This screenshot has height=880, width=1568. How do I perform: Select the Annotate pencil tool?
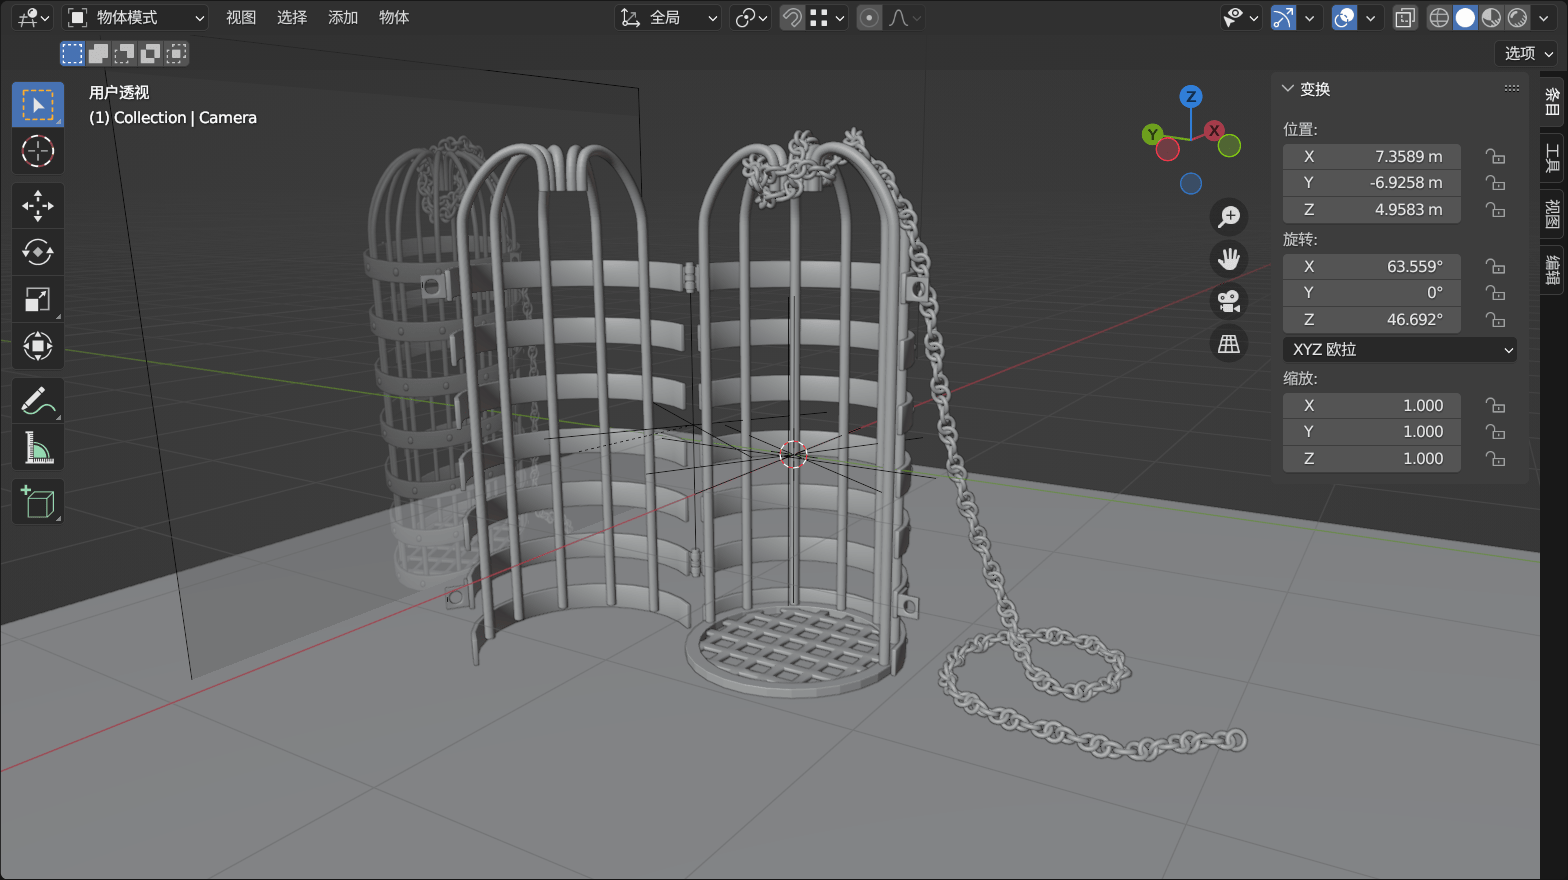coord(38,401)
